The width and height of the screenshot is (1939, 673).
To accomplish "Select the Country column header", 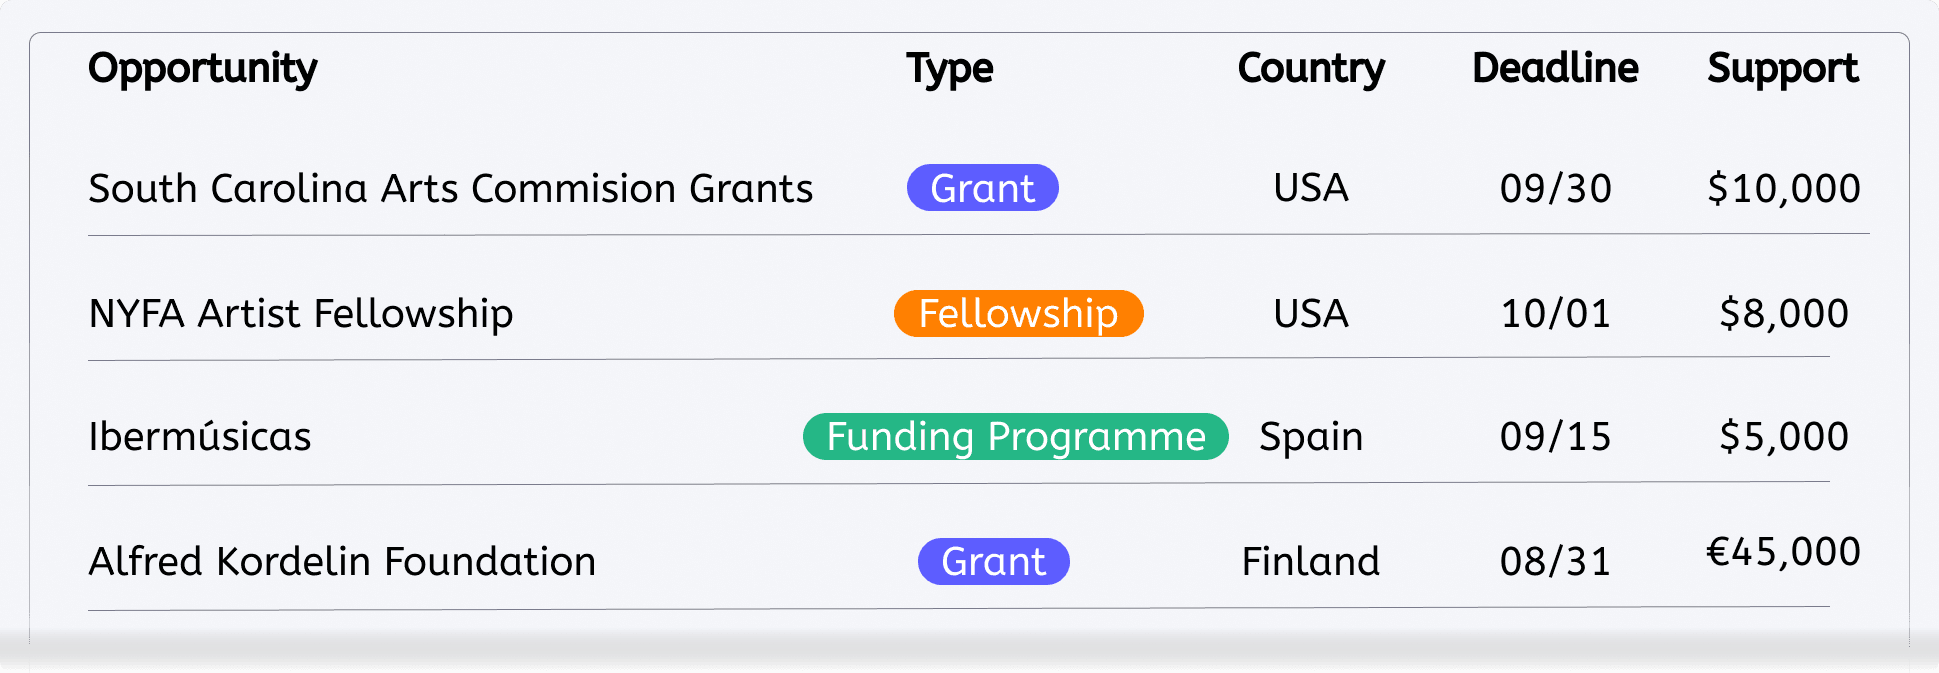I will tap(1310, 69).
